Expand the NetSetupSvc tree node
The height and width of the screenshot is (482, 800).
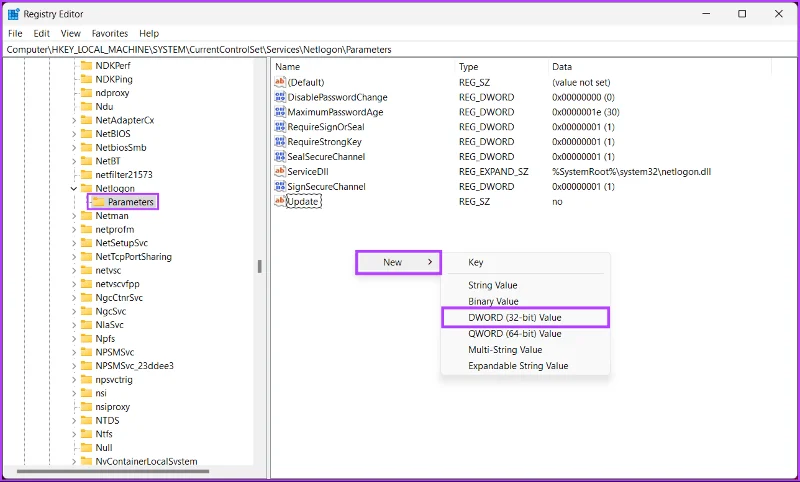(73, 243)
